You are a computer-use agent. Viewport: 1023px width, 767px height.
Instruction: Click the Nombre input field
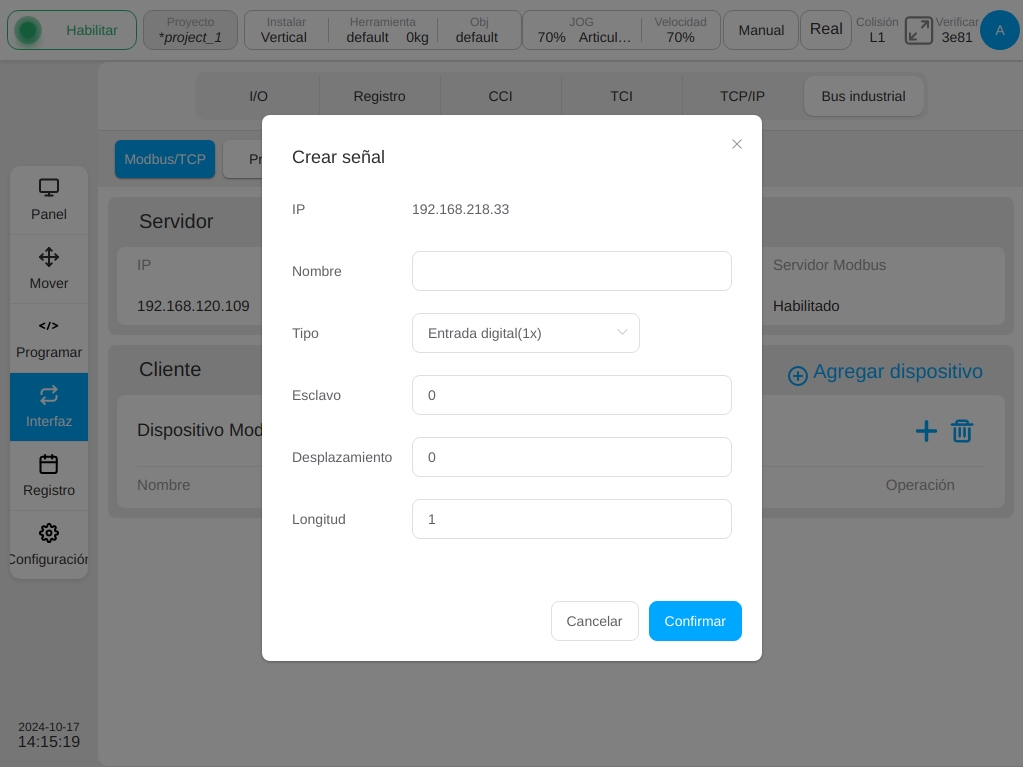tap(572, 271)
